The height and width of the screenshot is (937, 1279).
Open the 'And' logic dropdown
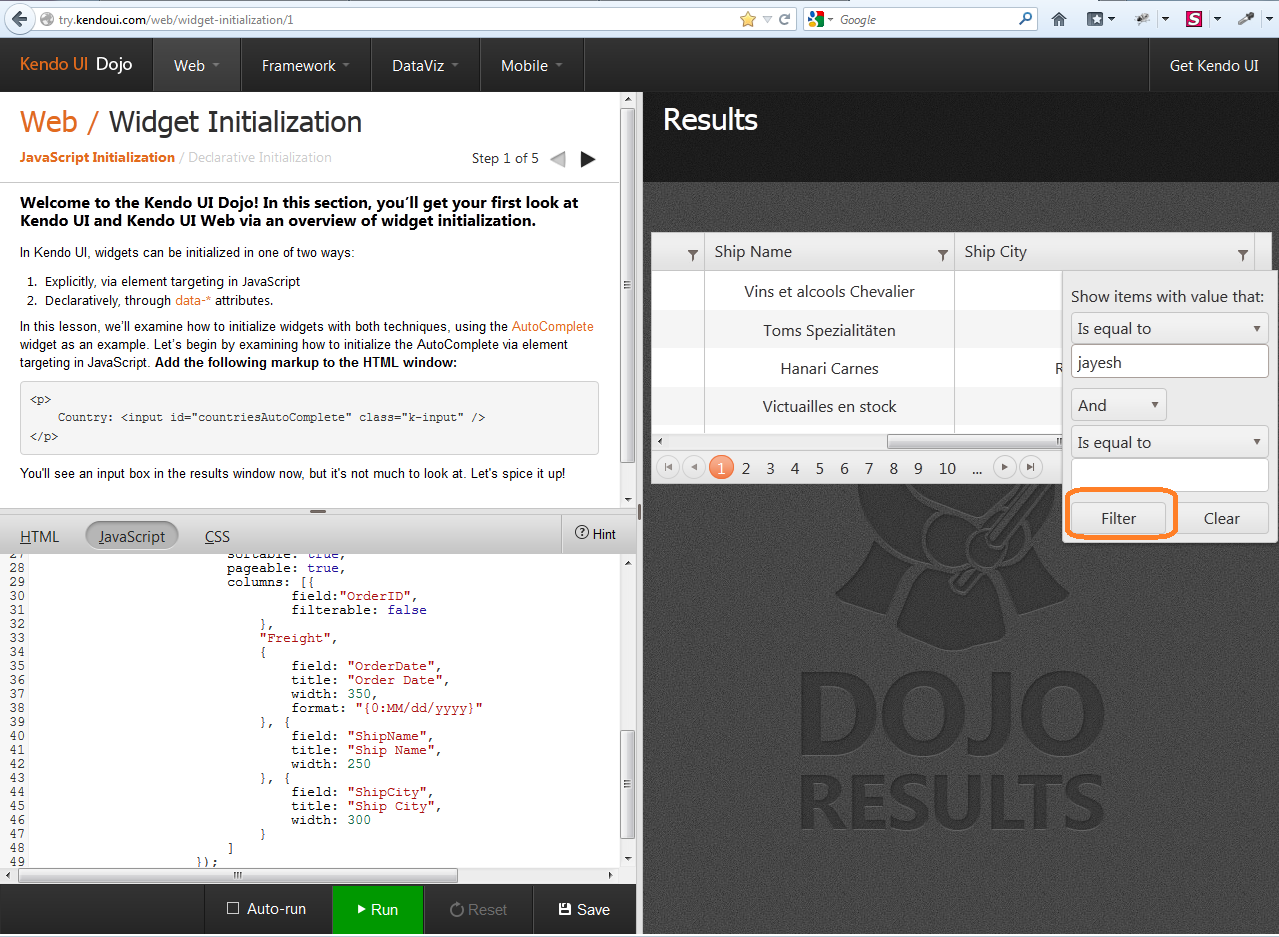tap(1118, 405)
